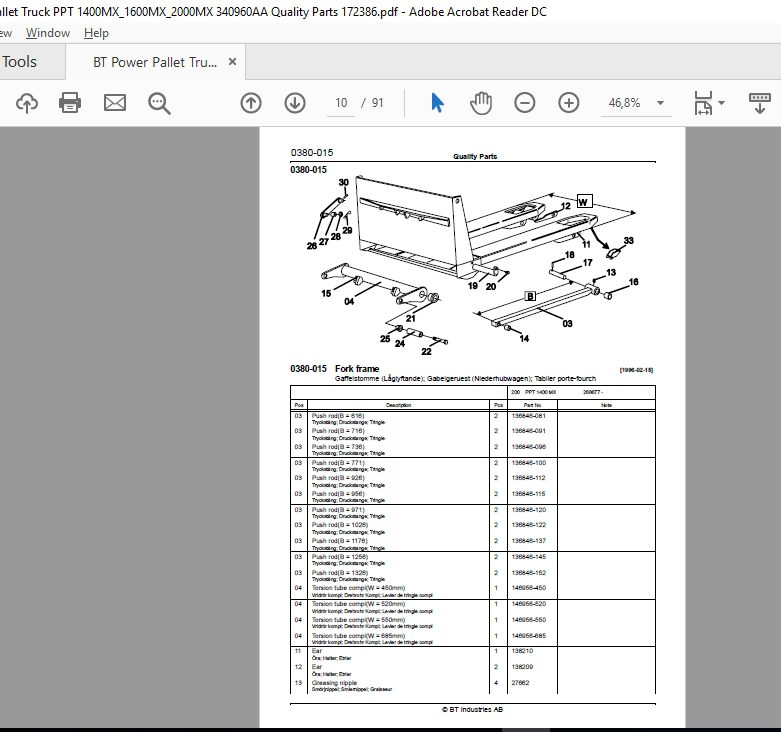This screenshot has height=732, width=781.
Task: Click the W dimension label in diagram
Action: coord(584,201)
